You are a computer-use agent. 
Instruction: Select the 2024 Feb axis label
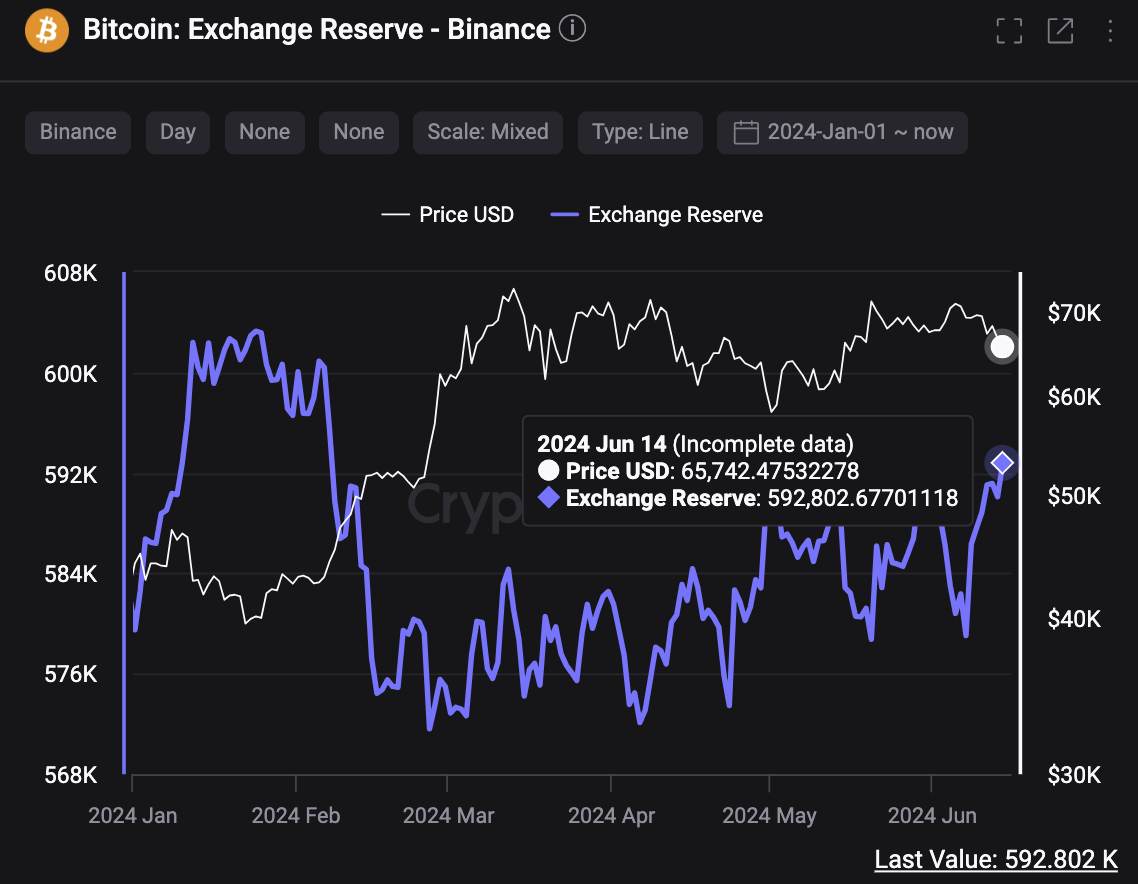[x=296, y=816]
